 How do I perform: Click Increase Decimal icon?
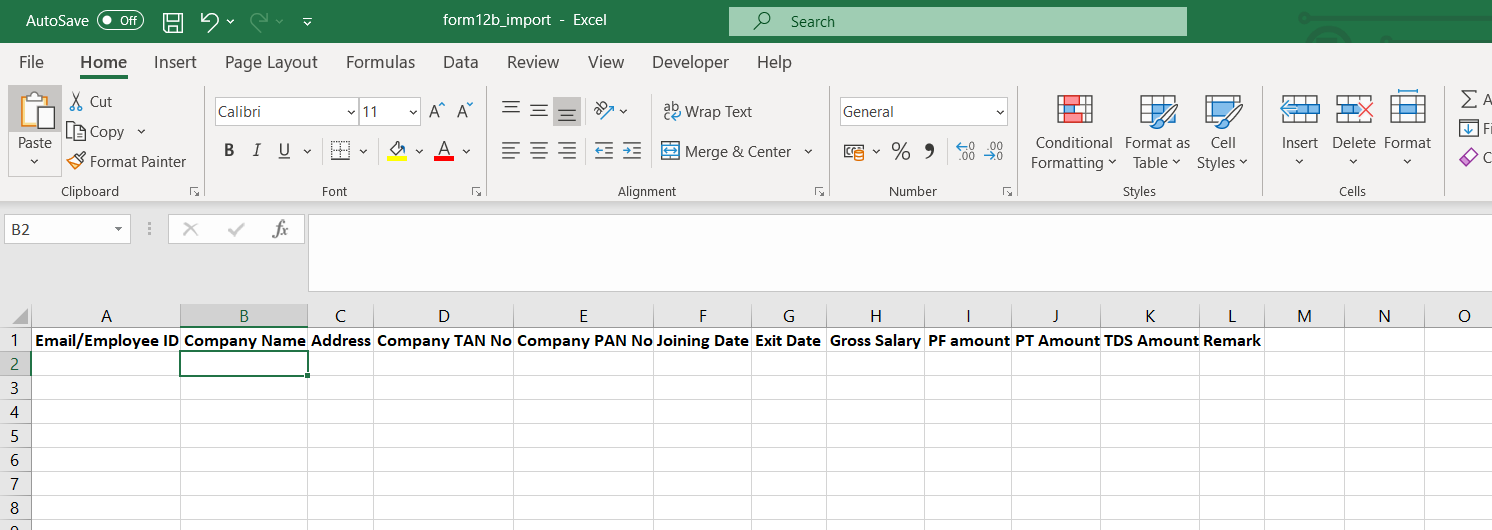coord(966,151)
